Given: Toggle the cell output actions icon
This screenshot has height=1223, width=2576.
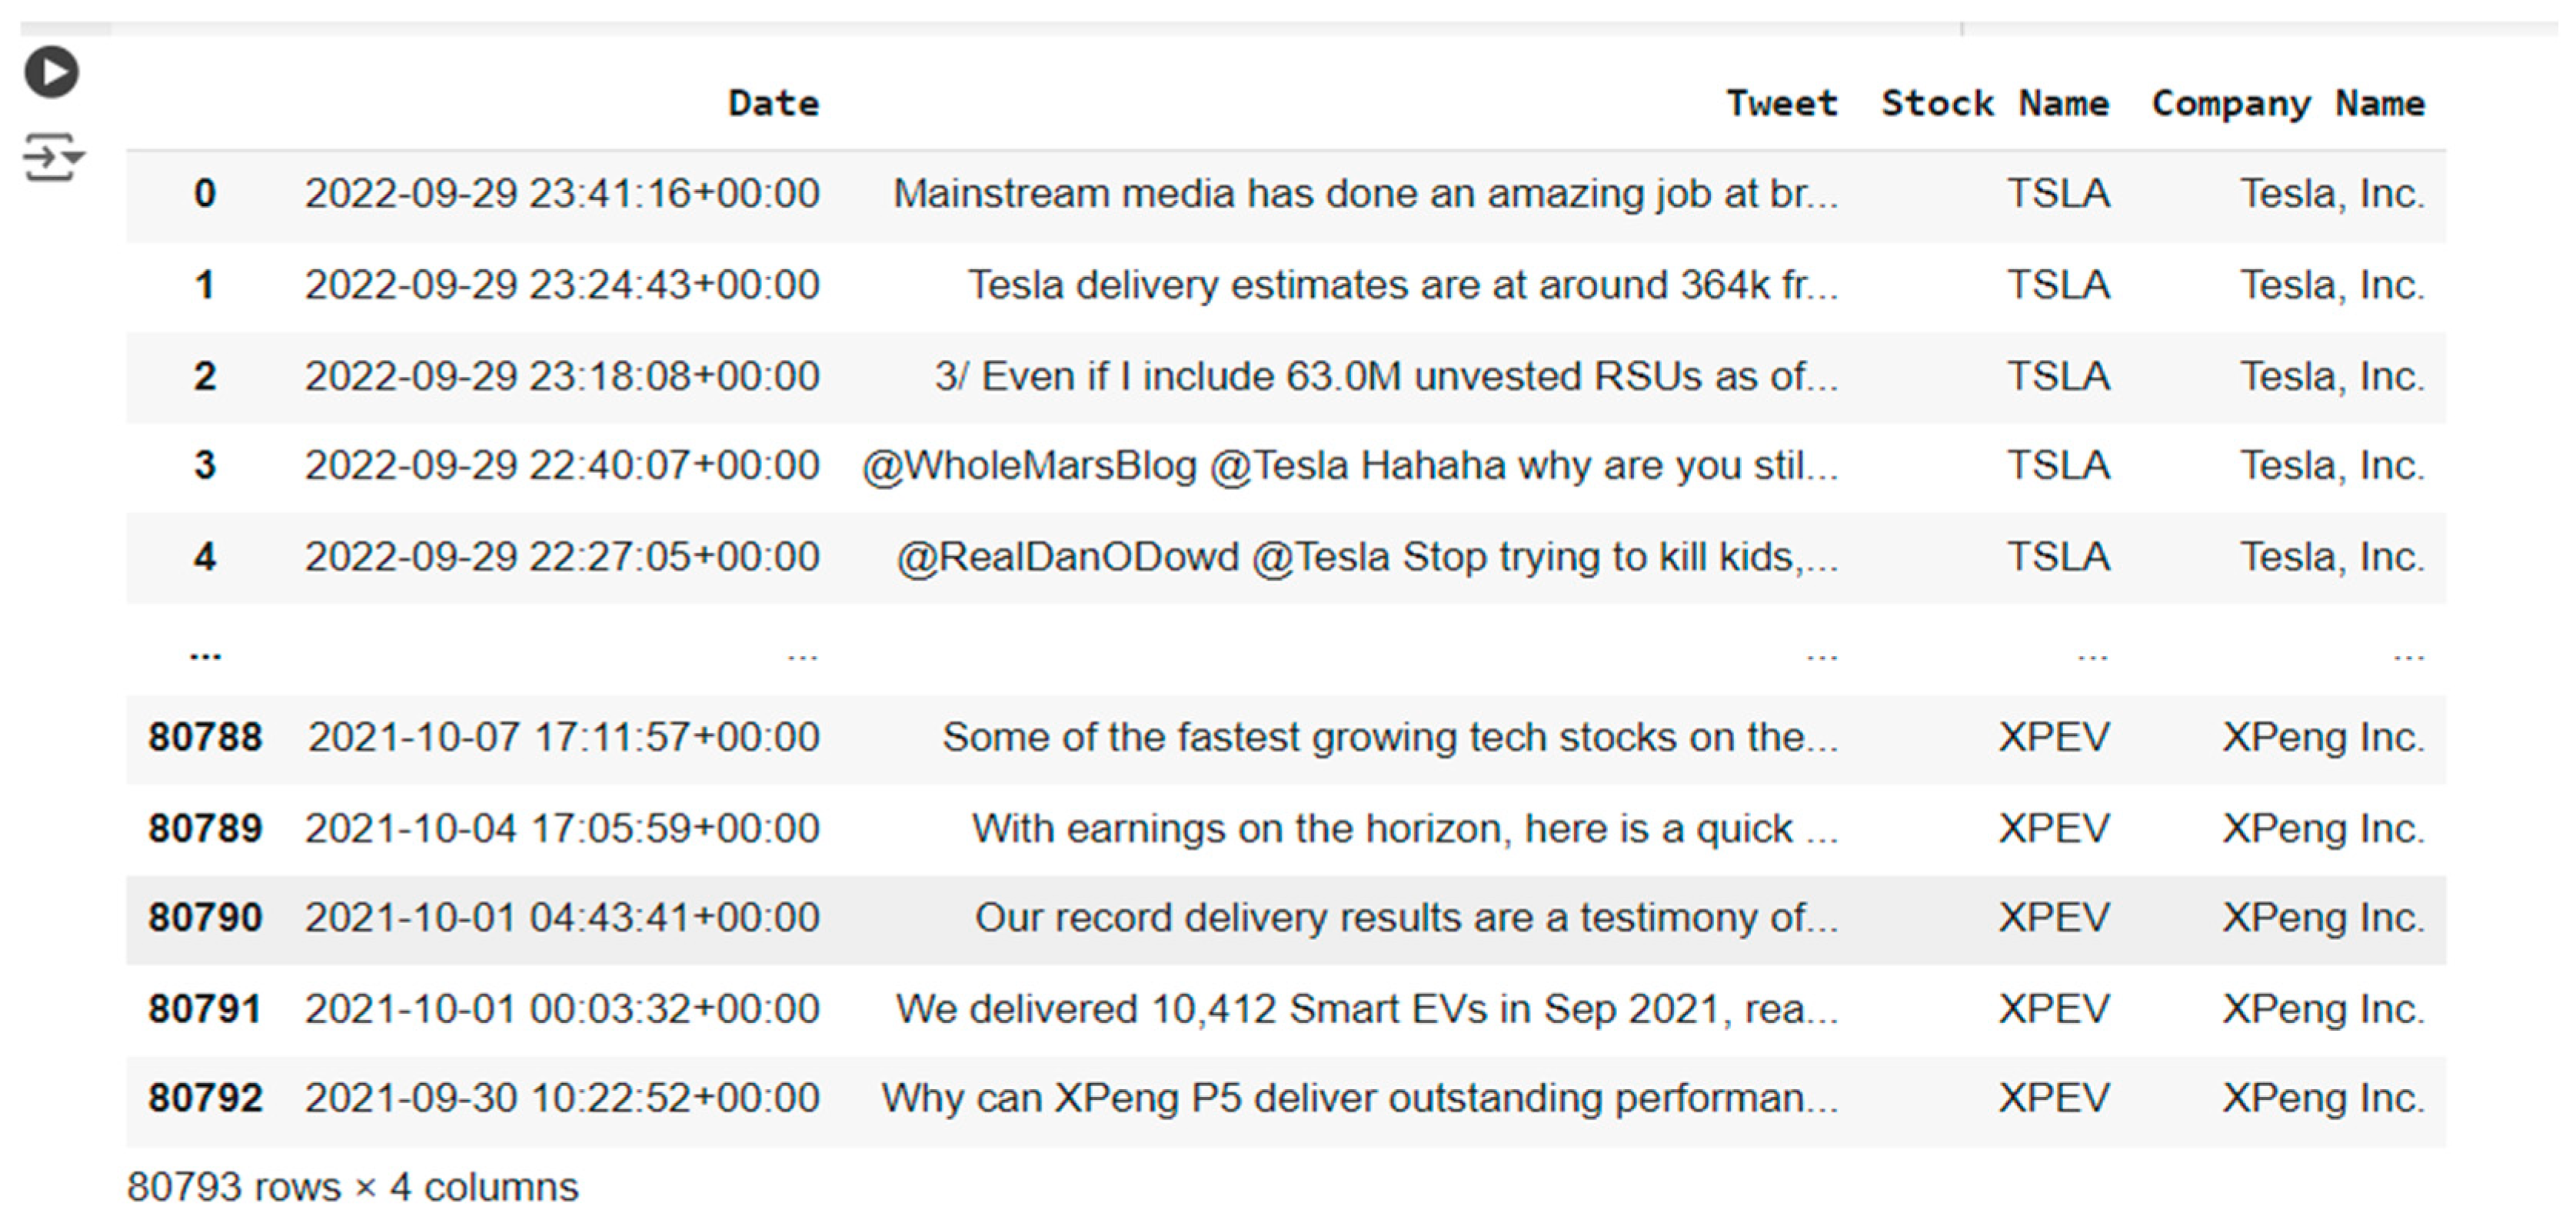Looking at the screenshot, I should [x=52, y=158].
